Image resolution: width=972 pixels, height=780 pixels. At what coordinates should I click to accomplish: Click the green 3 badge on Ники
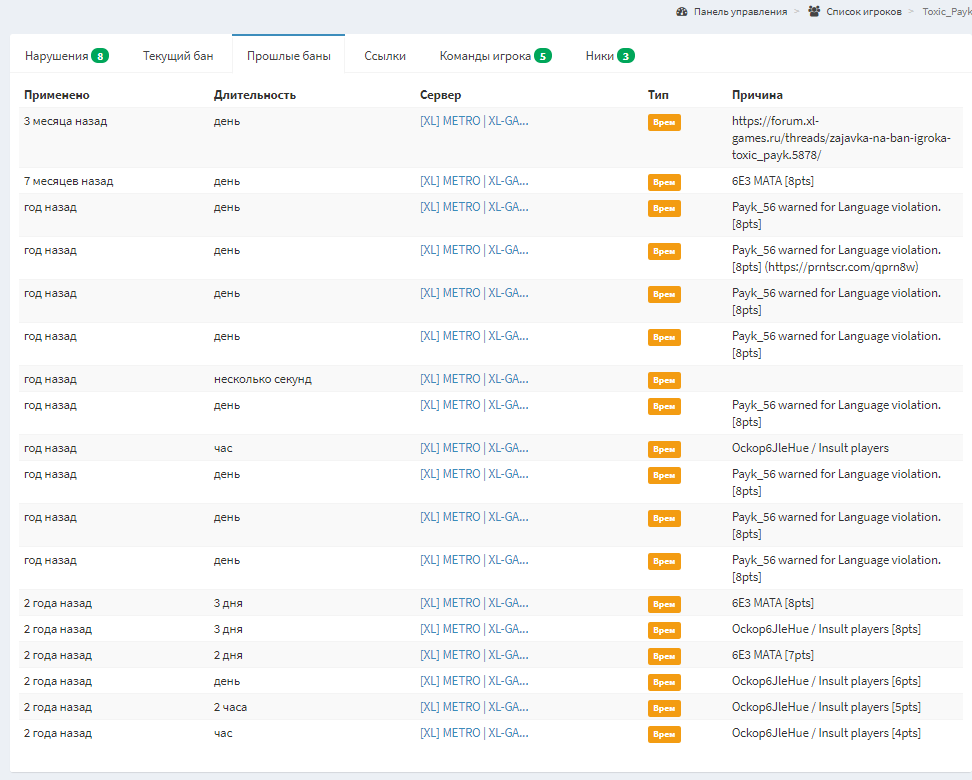[625, 56]
